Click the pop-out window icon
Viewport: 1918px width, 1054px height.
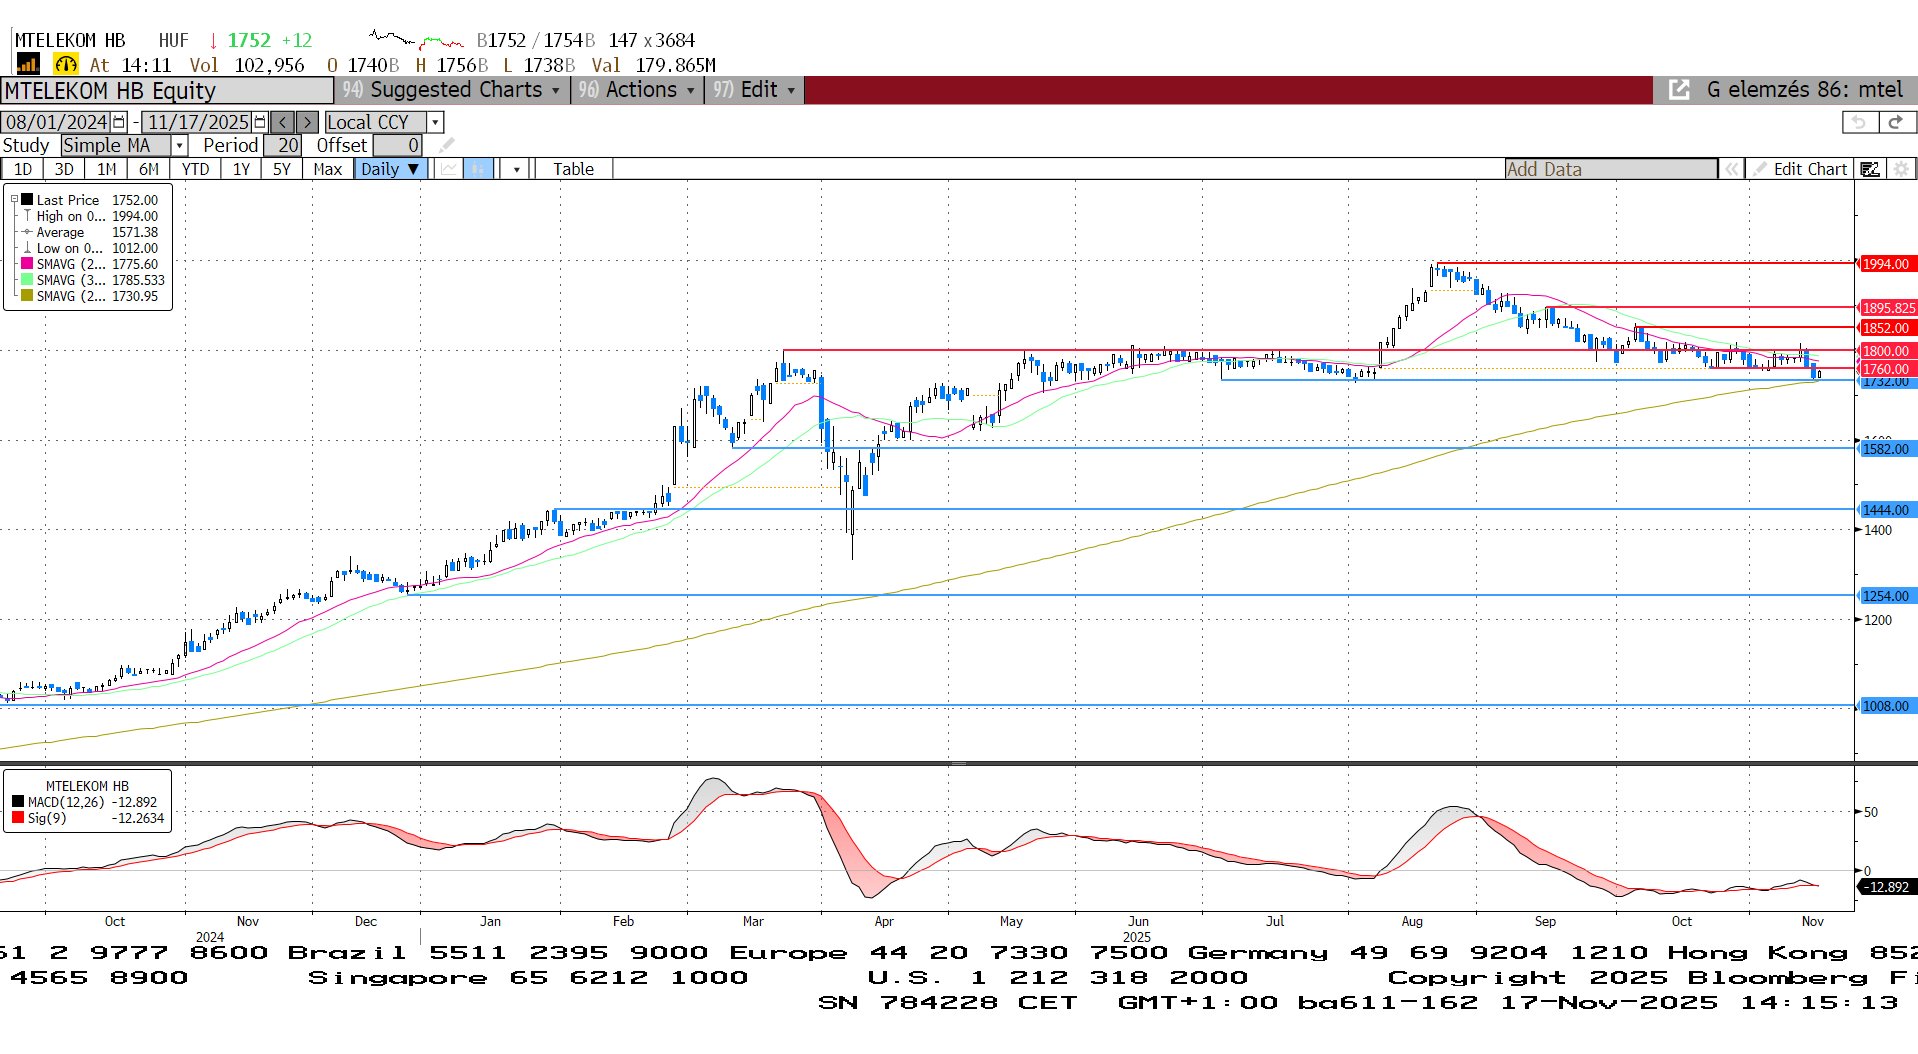(1679, 90)
